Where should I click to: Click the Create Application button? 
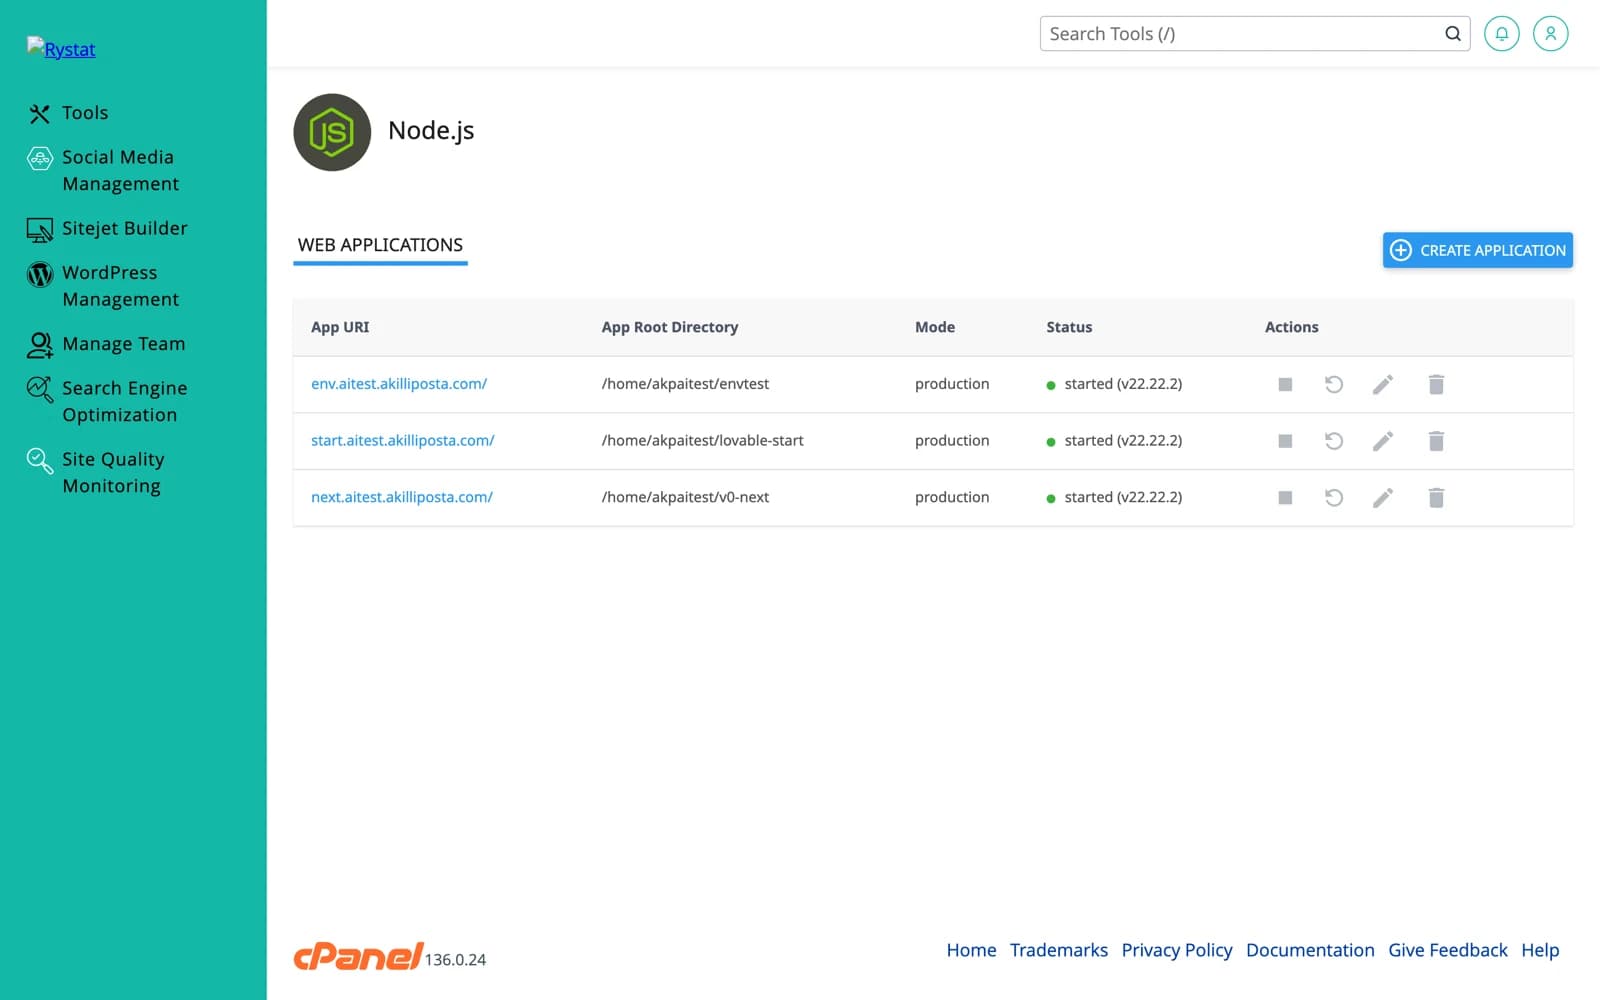[x=1477, y=250]
